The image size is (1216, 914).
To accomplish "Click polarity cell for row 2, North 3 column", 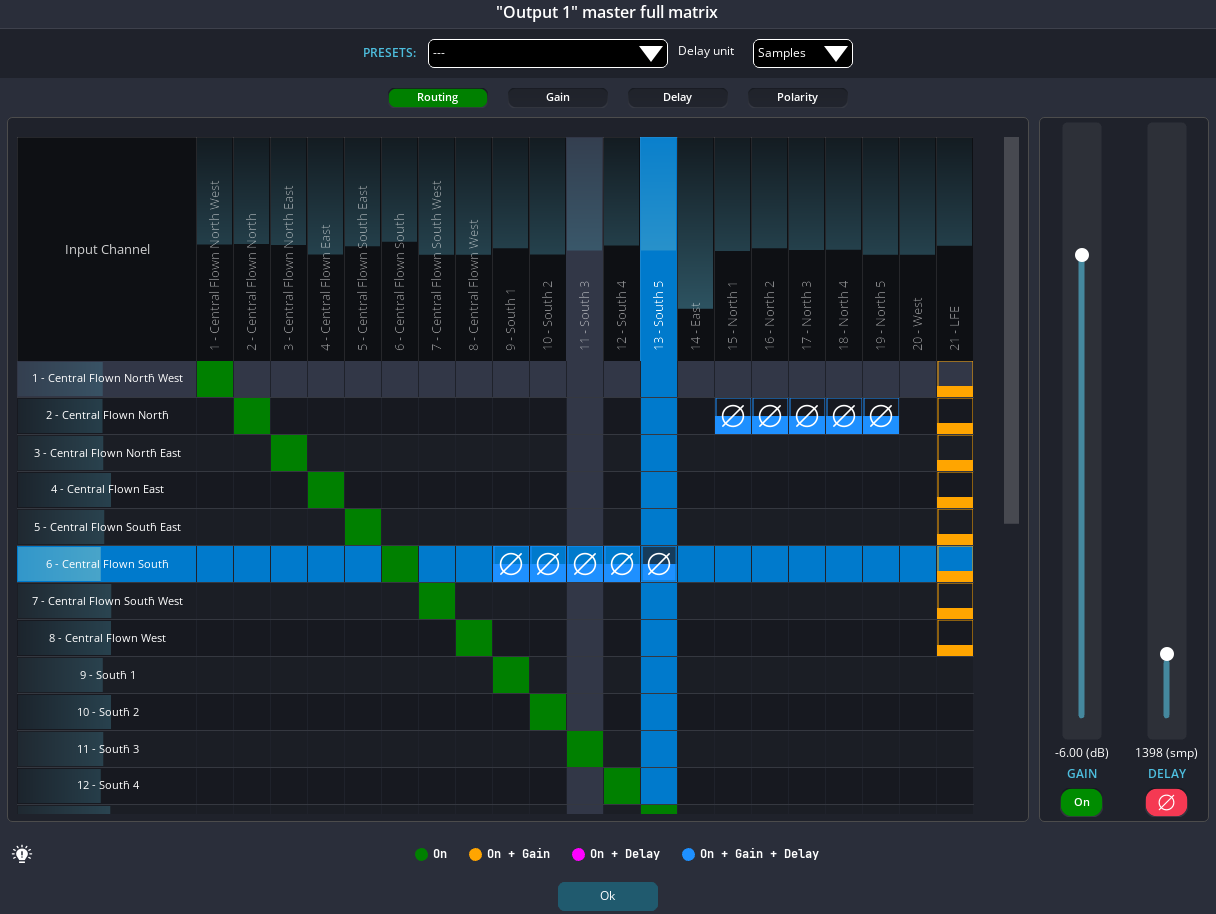I will coord(807,416).
